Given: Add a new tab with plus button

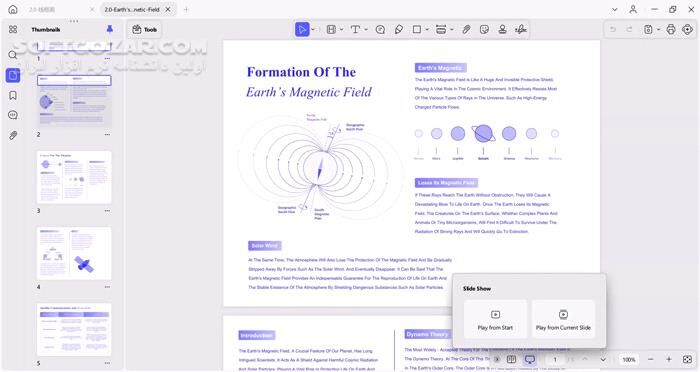Looking at the screenshot, I should [x=186, y=9].
